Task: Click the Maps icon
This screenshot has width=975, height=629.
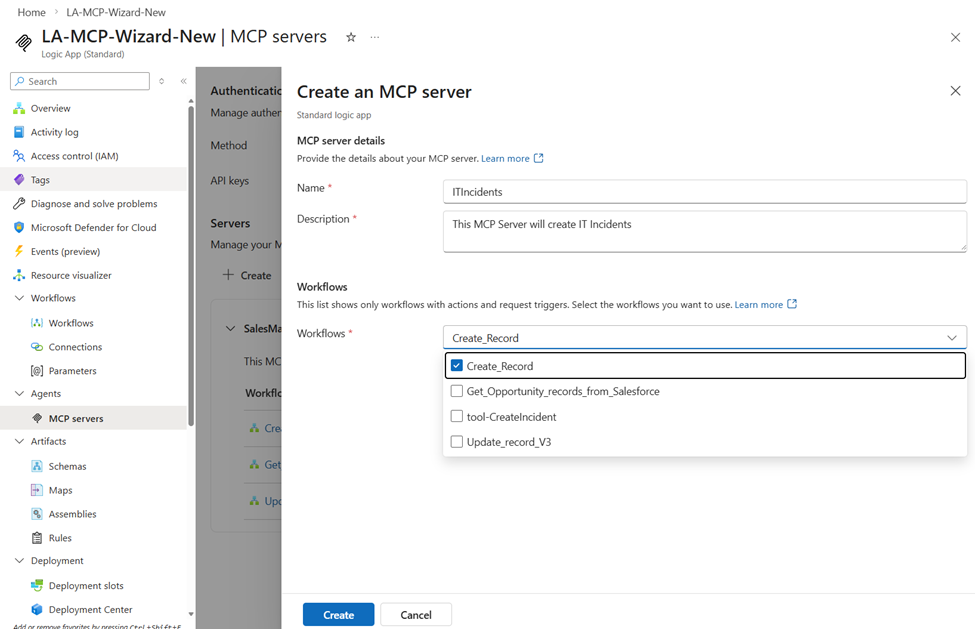Action: [37, 490]
